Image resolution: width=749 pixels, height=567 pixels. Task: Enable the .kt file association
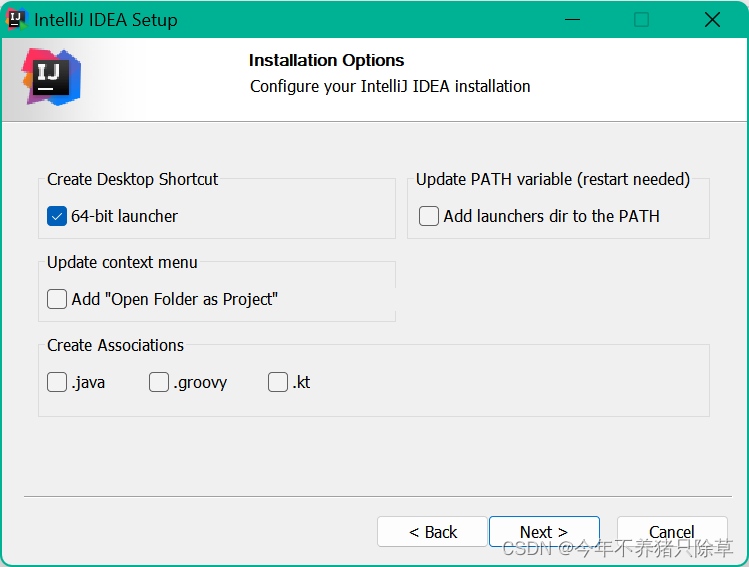click(278, 382)
